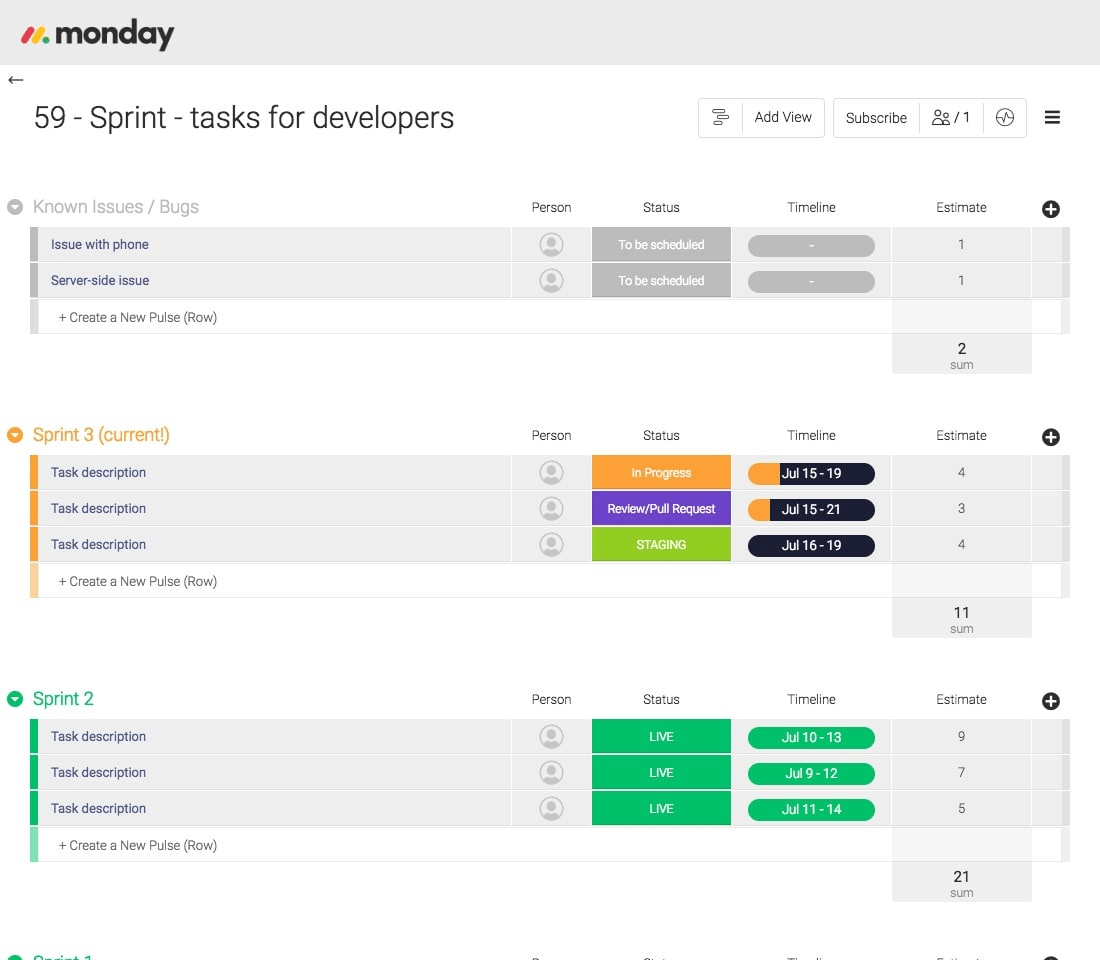Set timeline for Issue with phone
Screen dimensions: 1100x960
point(811,246)
